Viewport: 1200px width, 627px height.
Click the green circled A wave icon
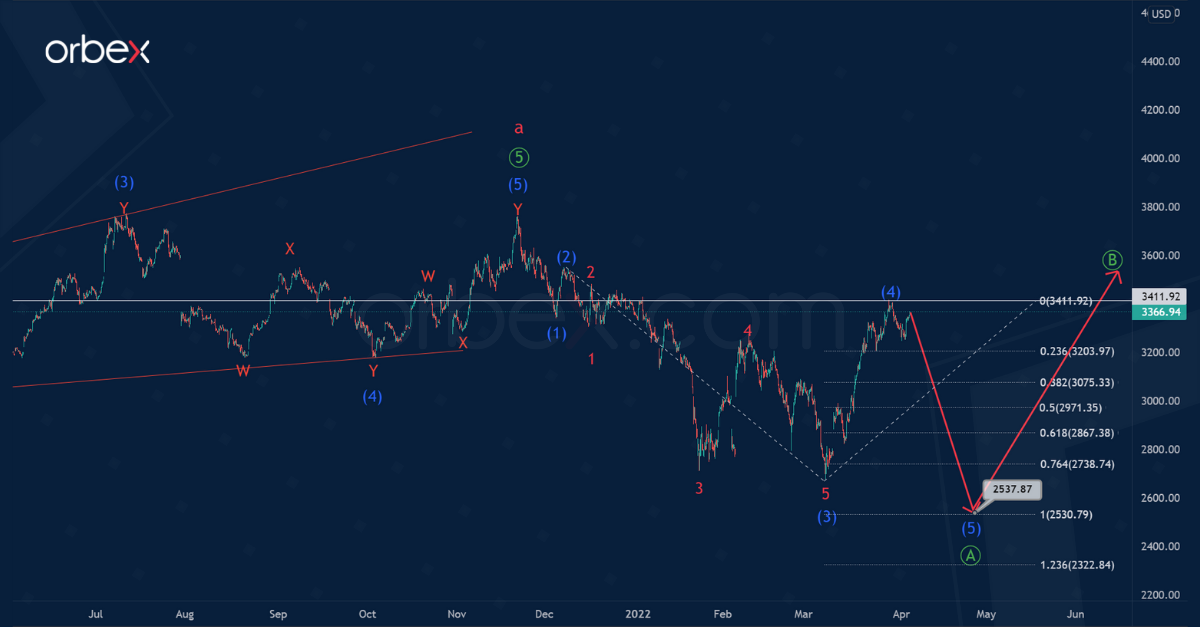coord(970,555)
